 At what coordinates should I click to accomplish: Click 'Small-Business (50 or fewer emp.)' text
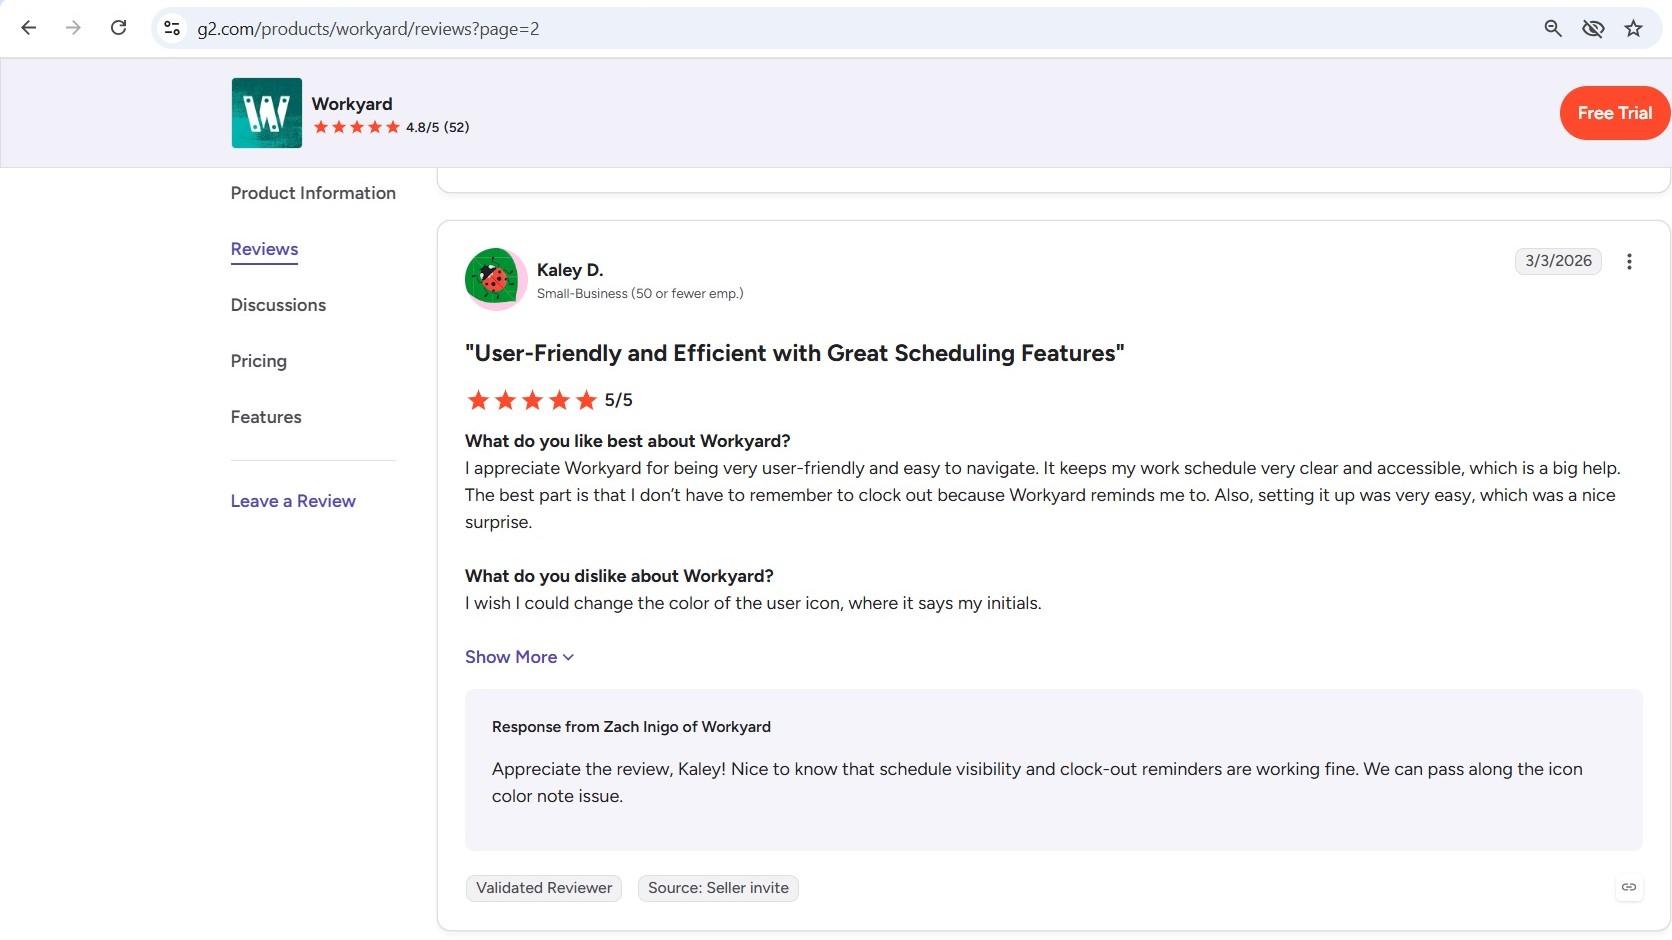pos(640,294)
